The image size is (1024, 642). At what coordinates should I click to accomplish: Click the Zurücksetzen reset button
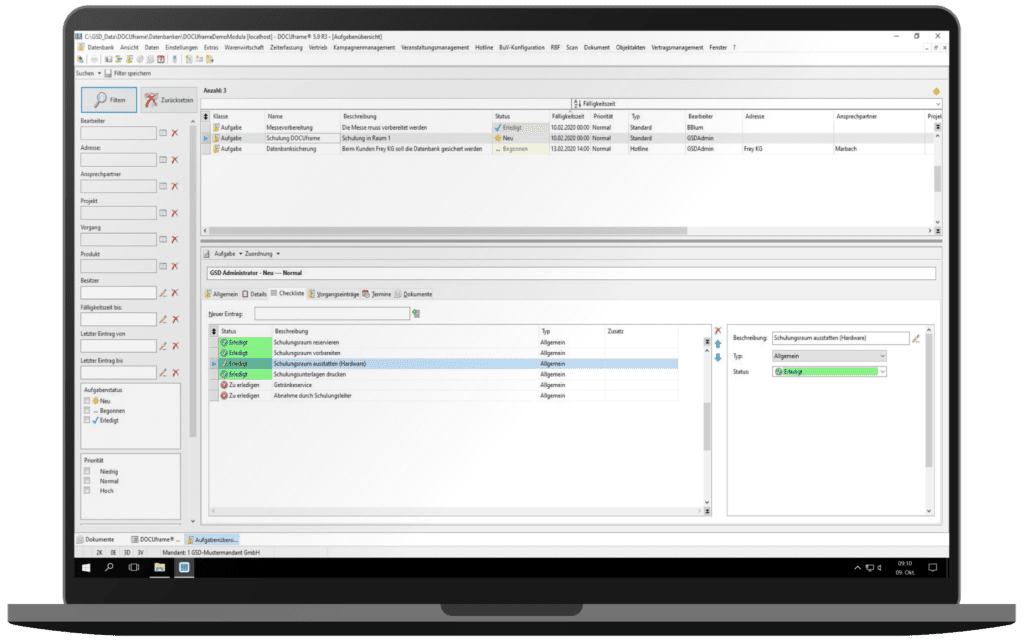168,100
